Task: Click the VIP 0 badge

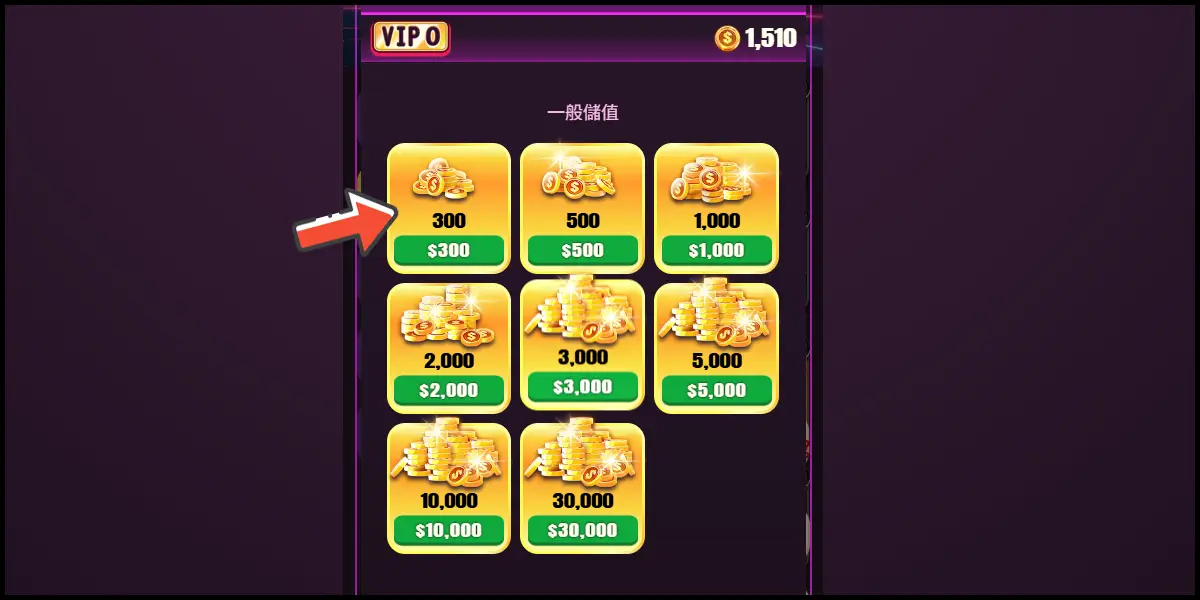Action: click(x=410, y=38)
